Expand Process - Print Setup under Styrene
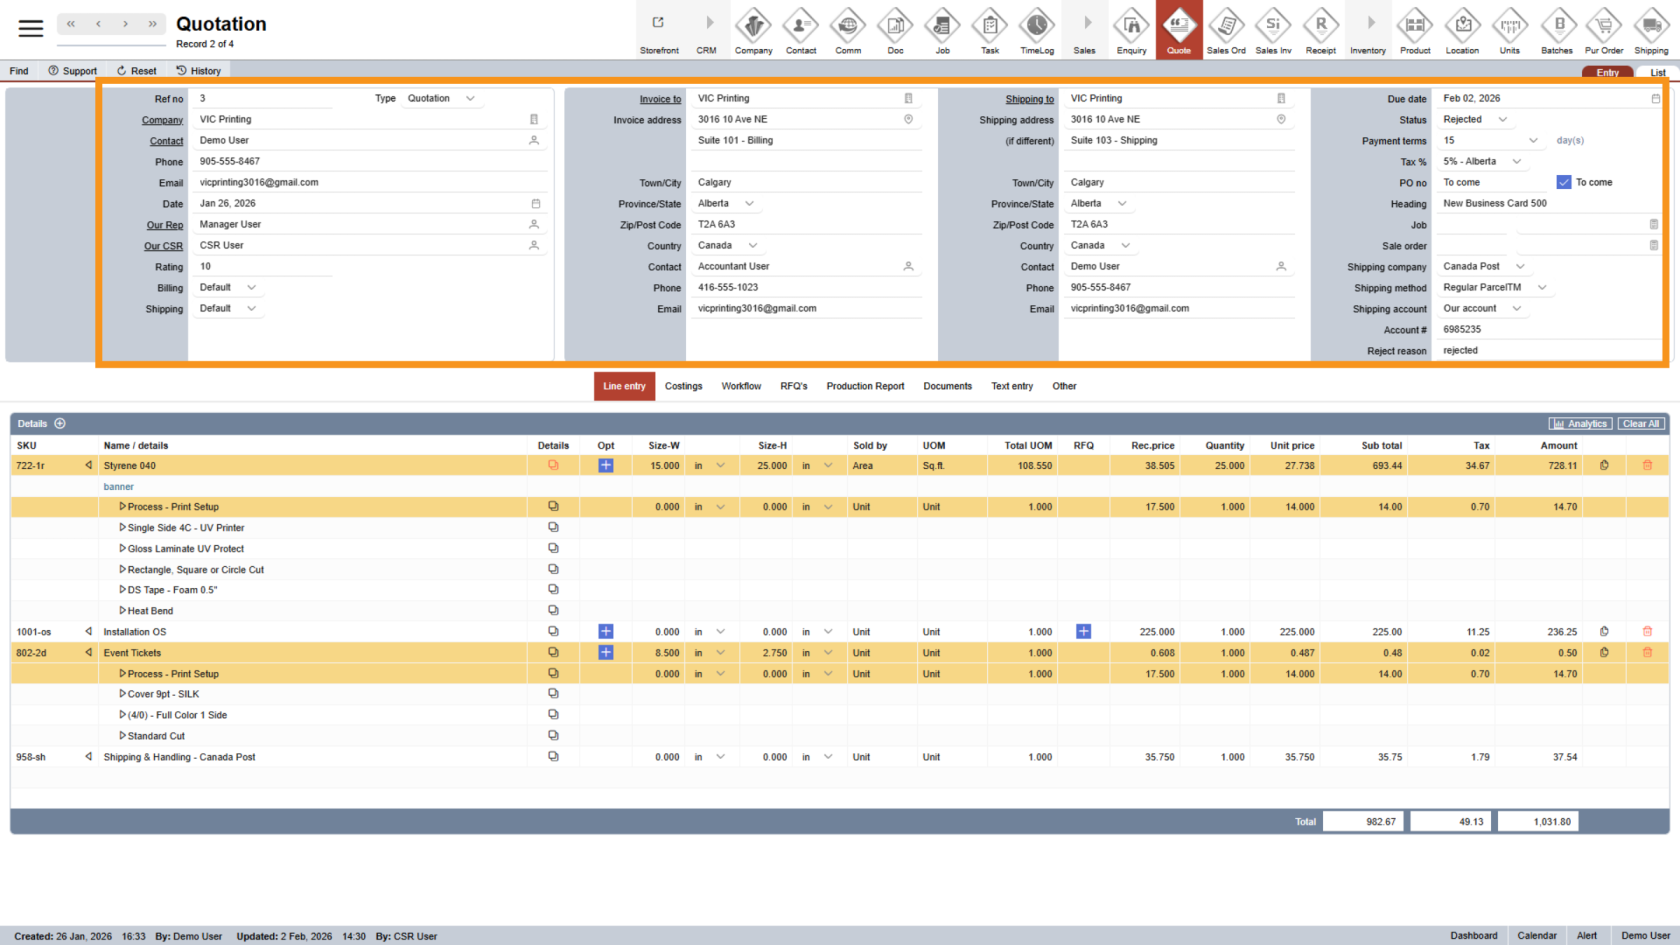The image size is (1680, 945). pyautogui.click(x=122, y=507)
